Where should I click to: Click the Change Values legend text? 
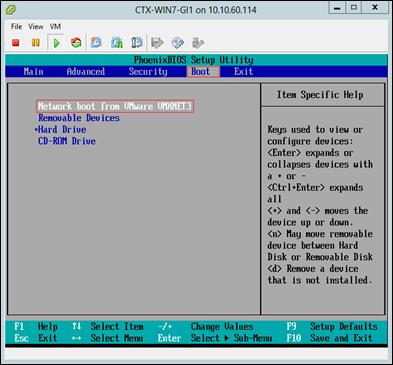222,326
